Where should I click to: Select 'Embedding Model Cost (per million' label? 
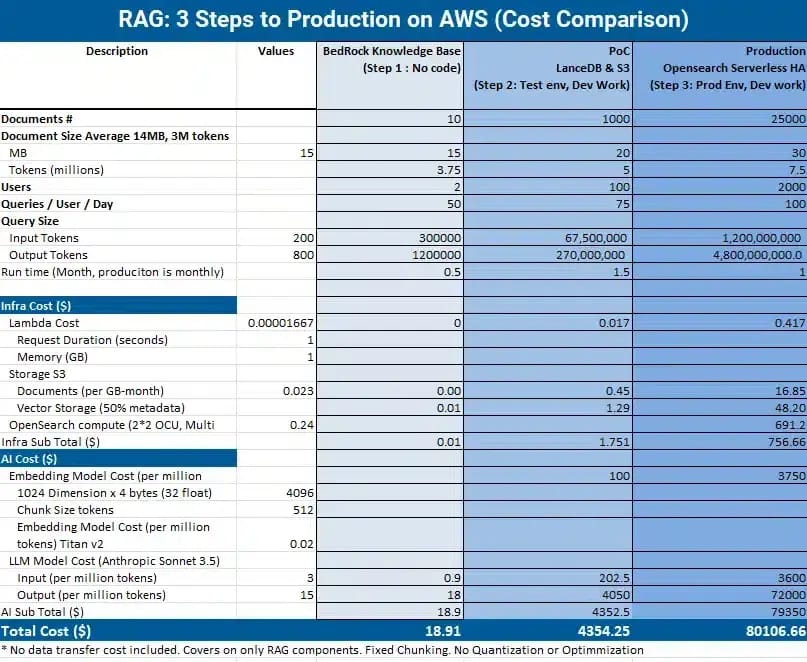pyautogui.click(x=105, y=476)
